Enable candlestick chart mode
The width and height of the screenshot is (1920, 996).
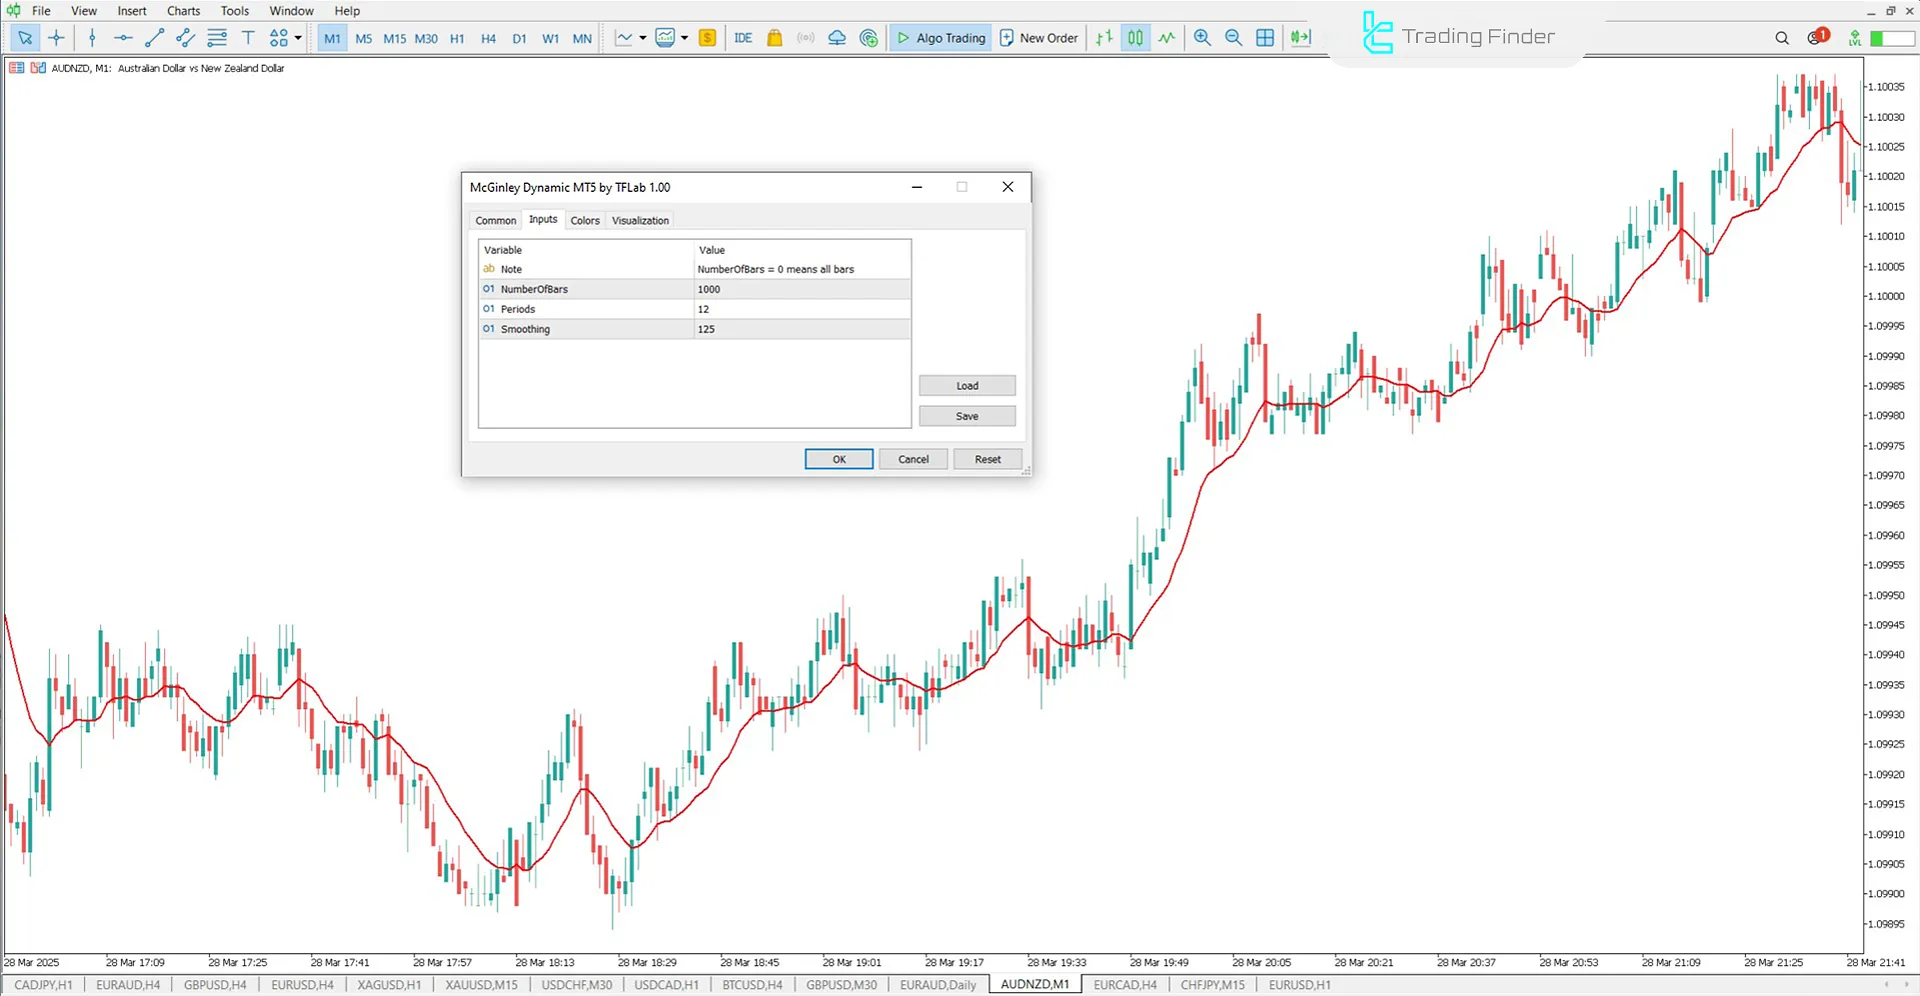pyautogui.click(x=1135, y=37)
